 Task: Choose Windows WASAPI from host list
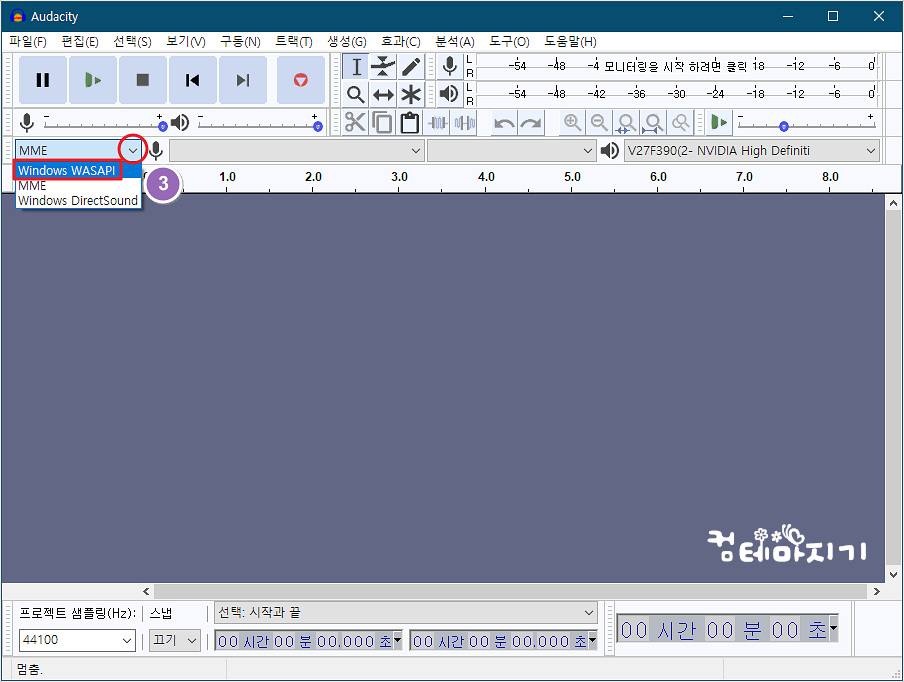pos(77,171)
